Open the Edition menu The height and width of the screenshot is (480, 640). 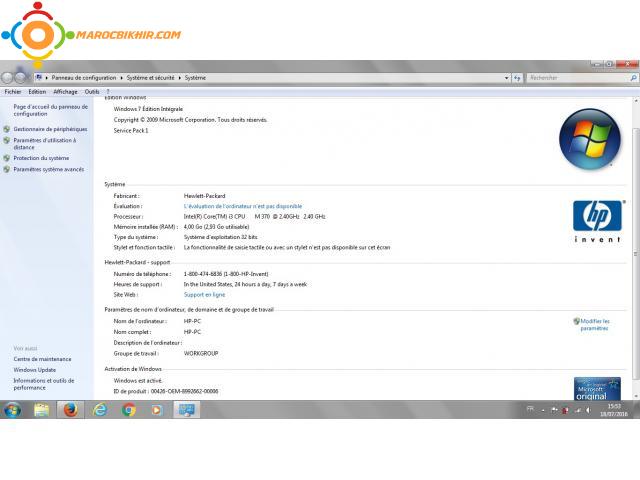pyautogui.click(x=37, y=92)
